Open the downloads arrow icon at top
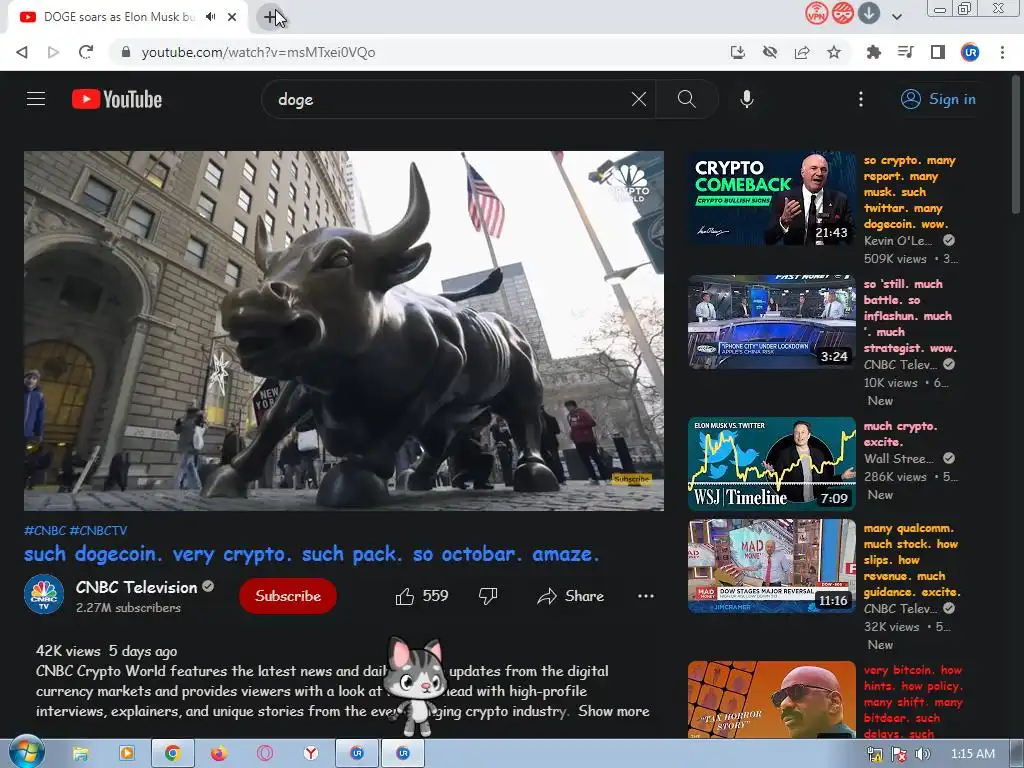 point(869,13)
